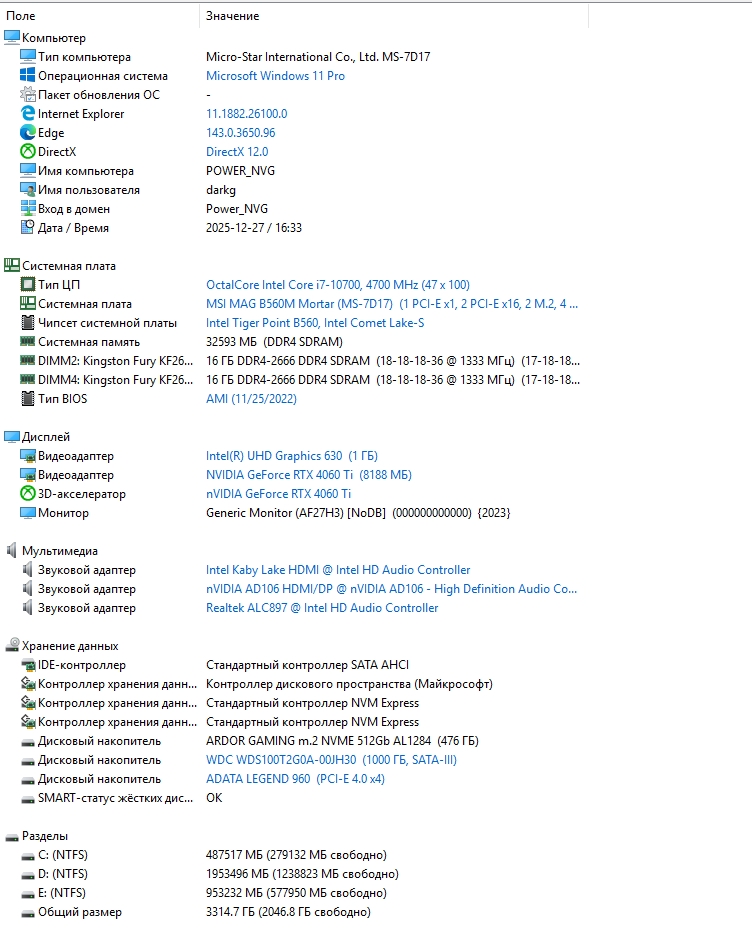Click the DIMM4 memory module icon

[27, 380]
